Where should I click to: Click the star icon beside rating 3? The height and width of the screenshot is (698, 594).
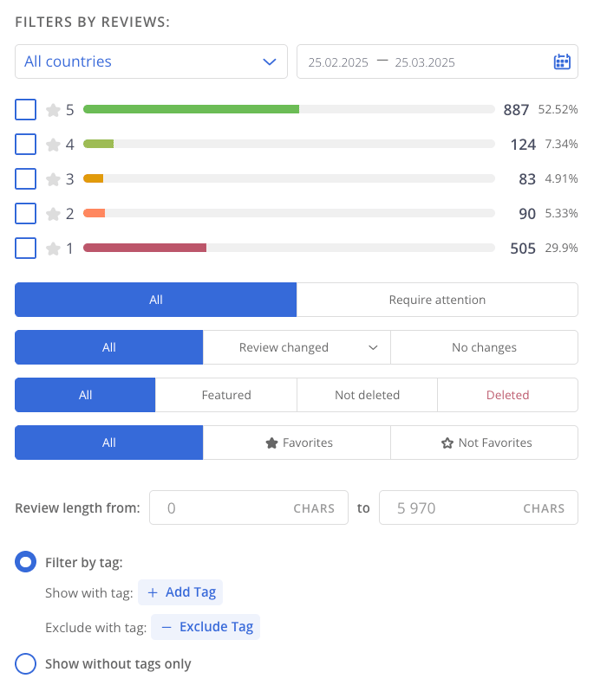(53, 179)
